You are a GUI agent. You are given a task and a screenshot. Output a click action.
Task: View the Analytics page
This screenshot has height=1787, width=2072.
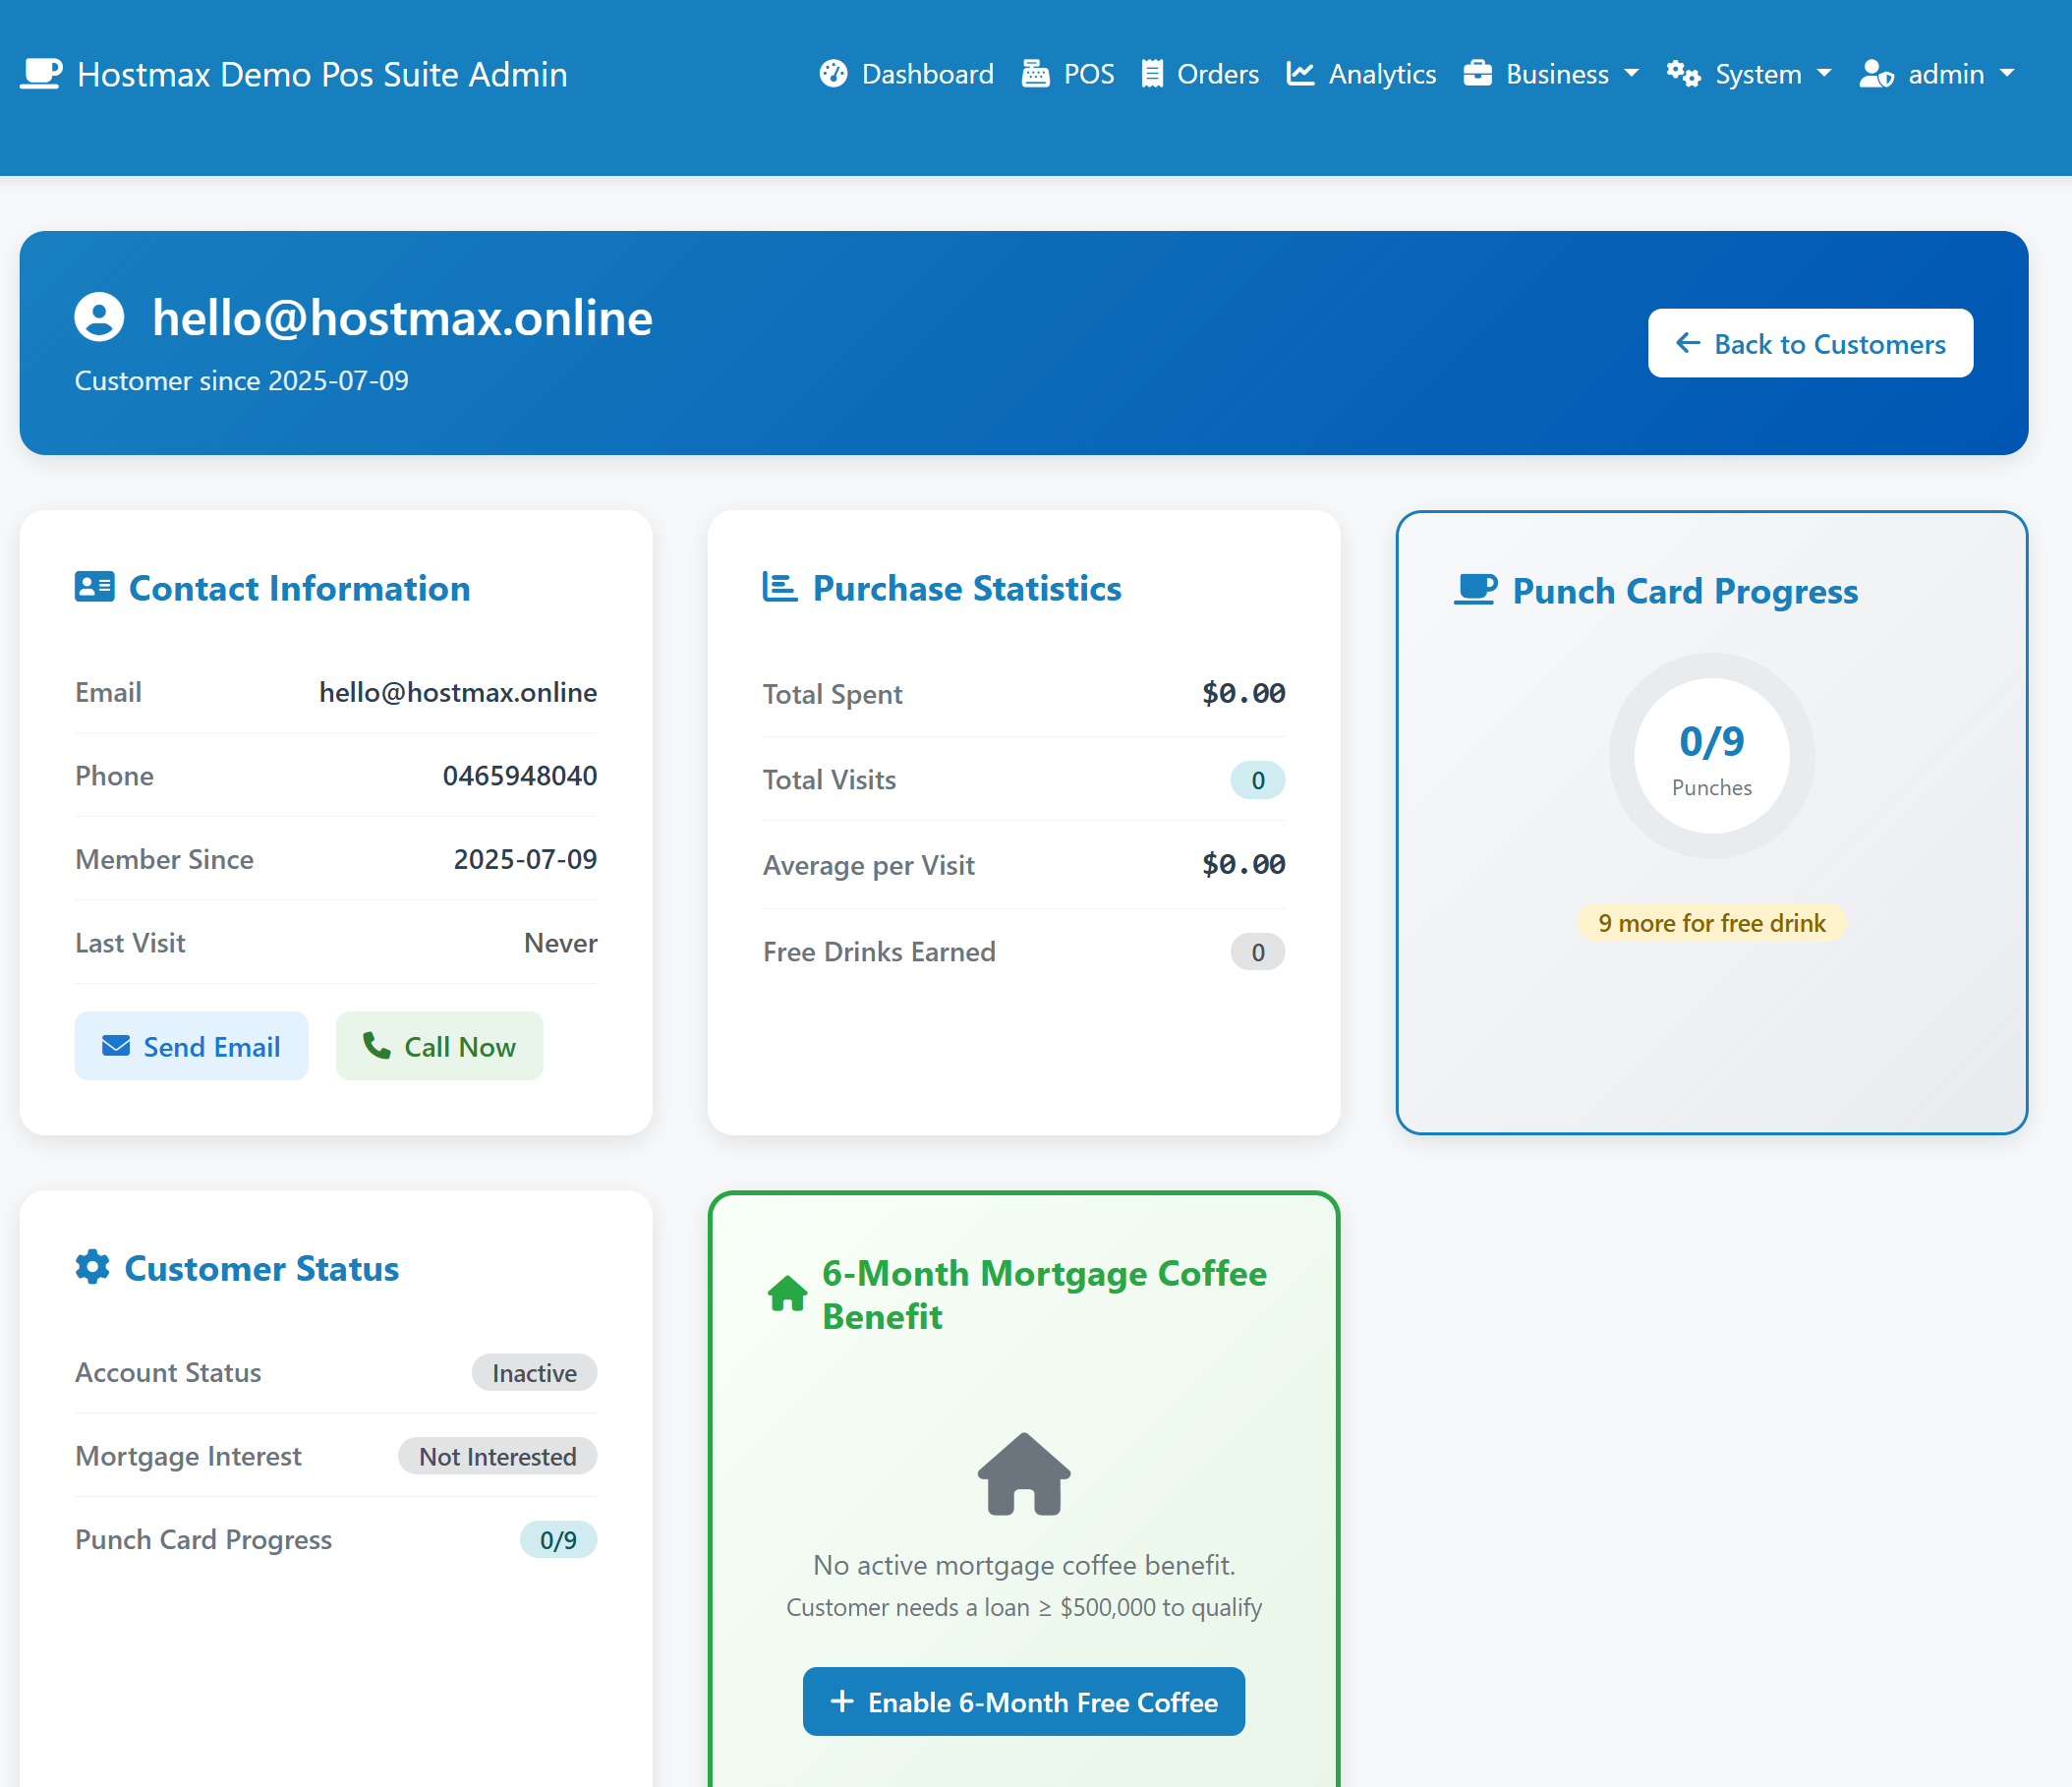click(x=1361, y=74)
